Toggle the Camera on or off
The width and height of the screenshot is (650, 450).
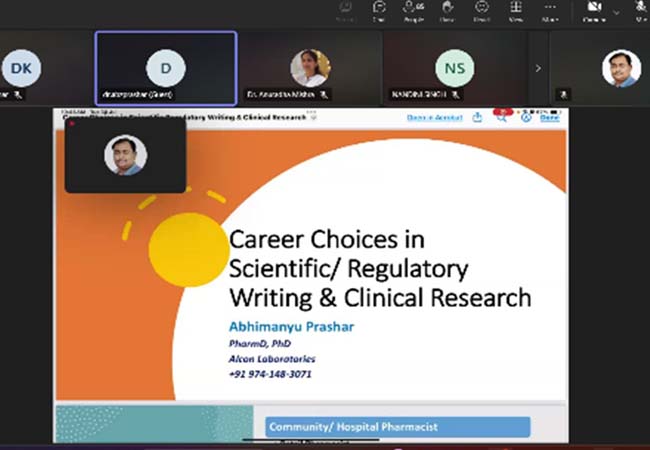pos(594,11)
